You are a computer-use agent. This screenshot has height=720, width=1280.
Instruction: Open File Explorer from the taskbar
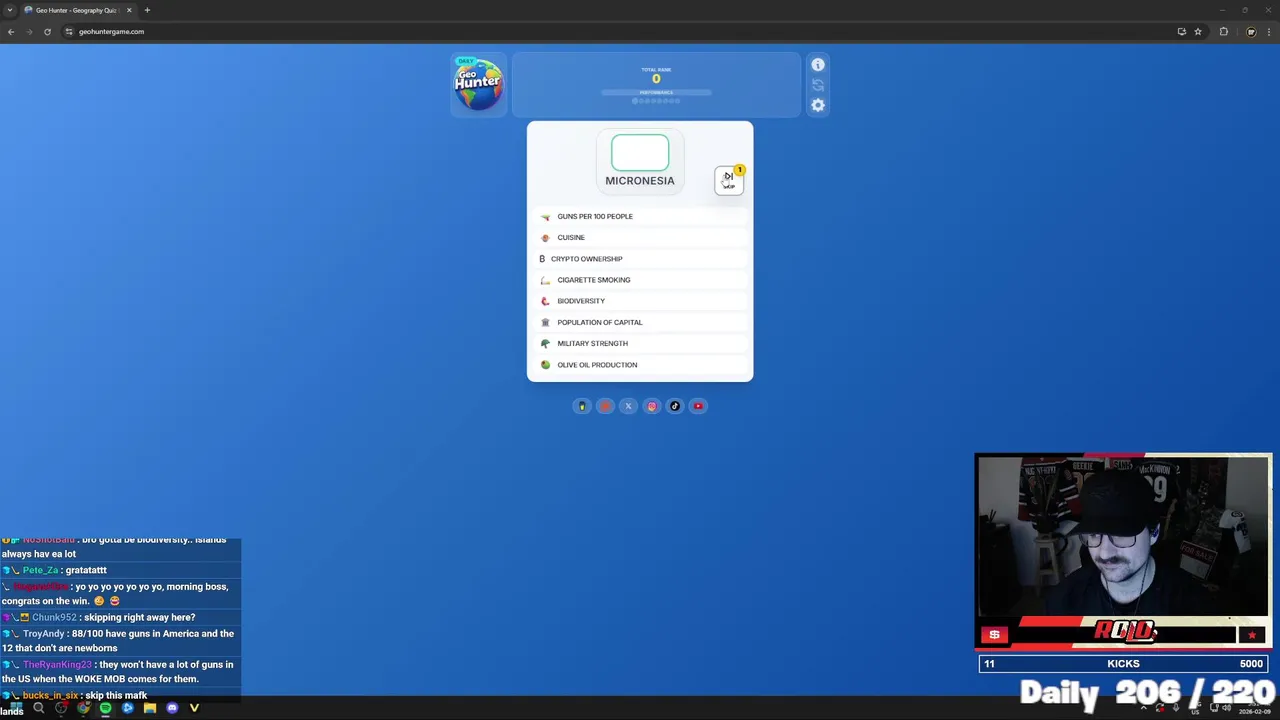(x=150, y=708)
